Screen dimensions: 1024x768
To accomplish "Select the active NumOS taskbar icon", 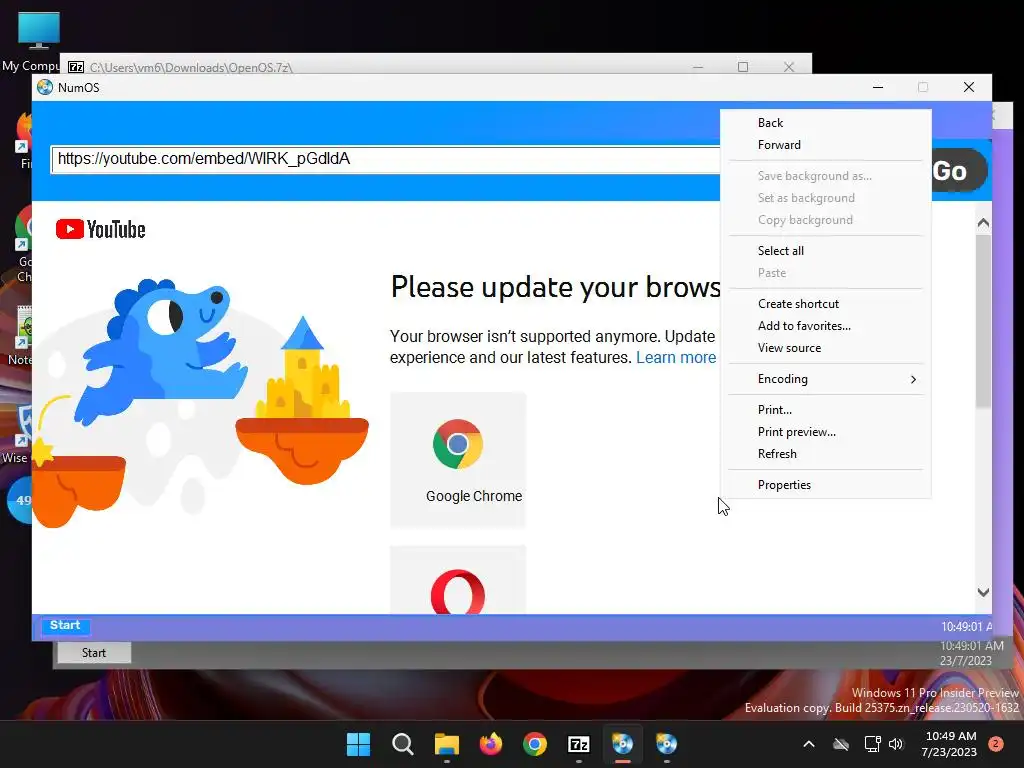I will [x=622, y=744].
